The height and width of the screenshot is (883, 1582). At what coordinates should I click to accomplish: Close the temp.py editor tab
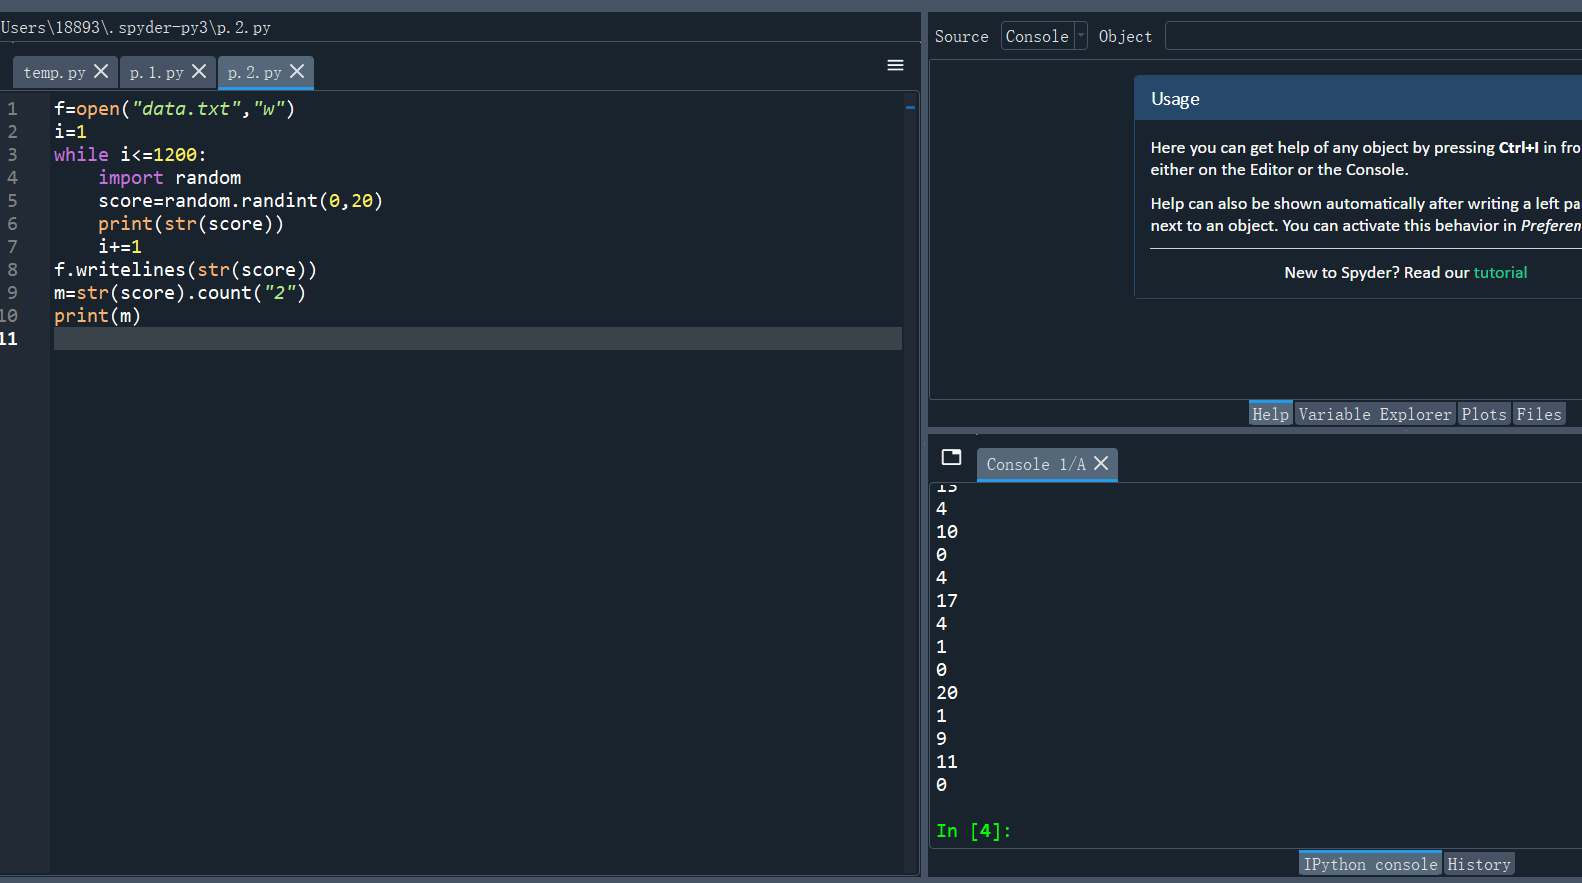point(101,72)
